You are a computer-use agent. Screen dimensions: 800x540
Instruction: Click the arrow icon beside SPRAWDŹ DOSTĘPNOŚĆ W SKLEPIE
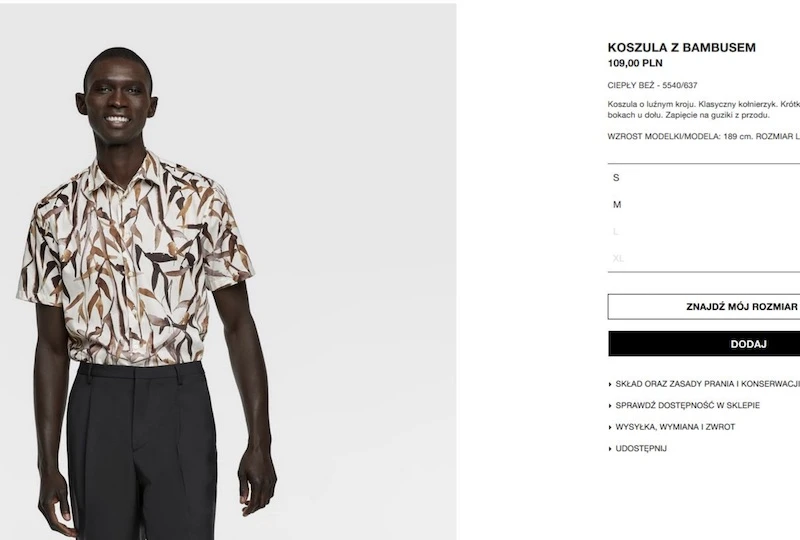pos(610,406)
